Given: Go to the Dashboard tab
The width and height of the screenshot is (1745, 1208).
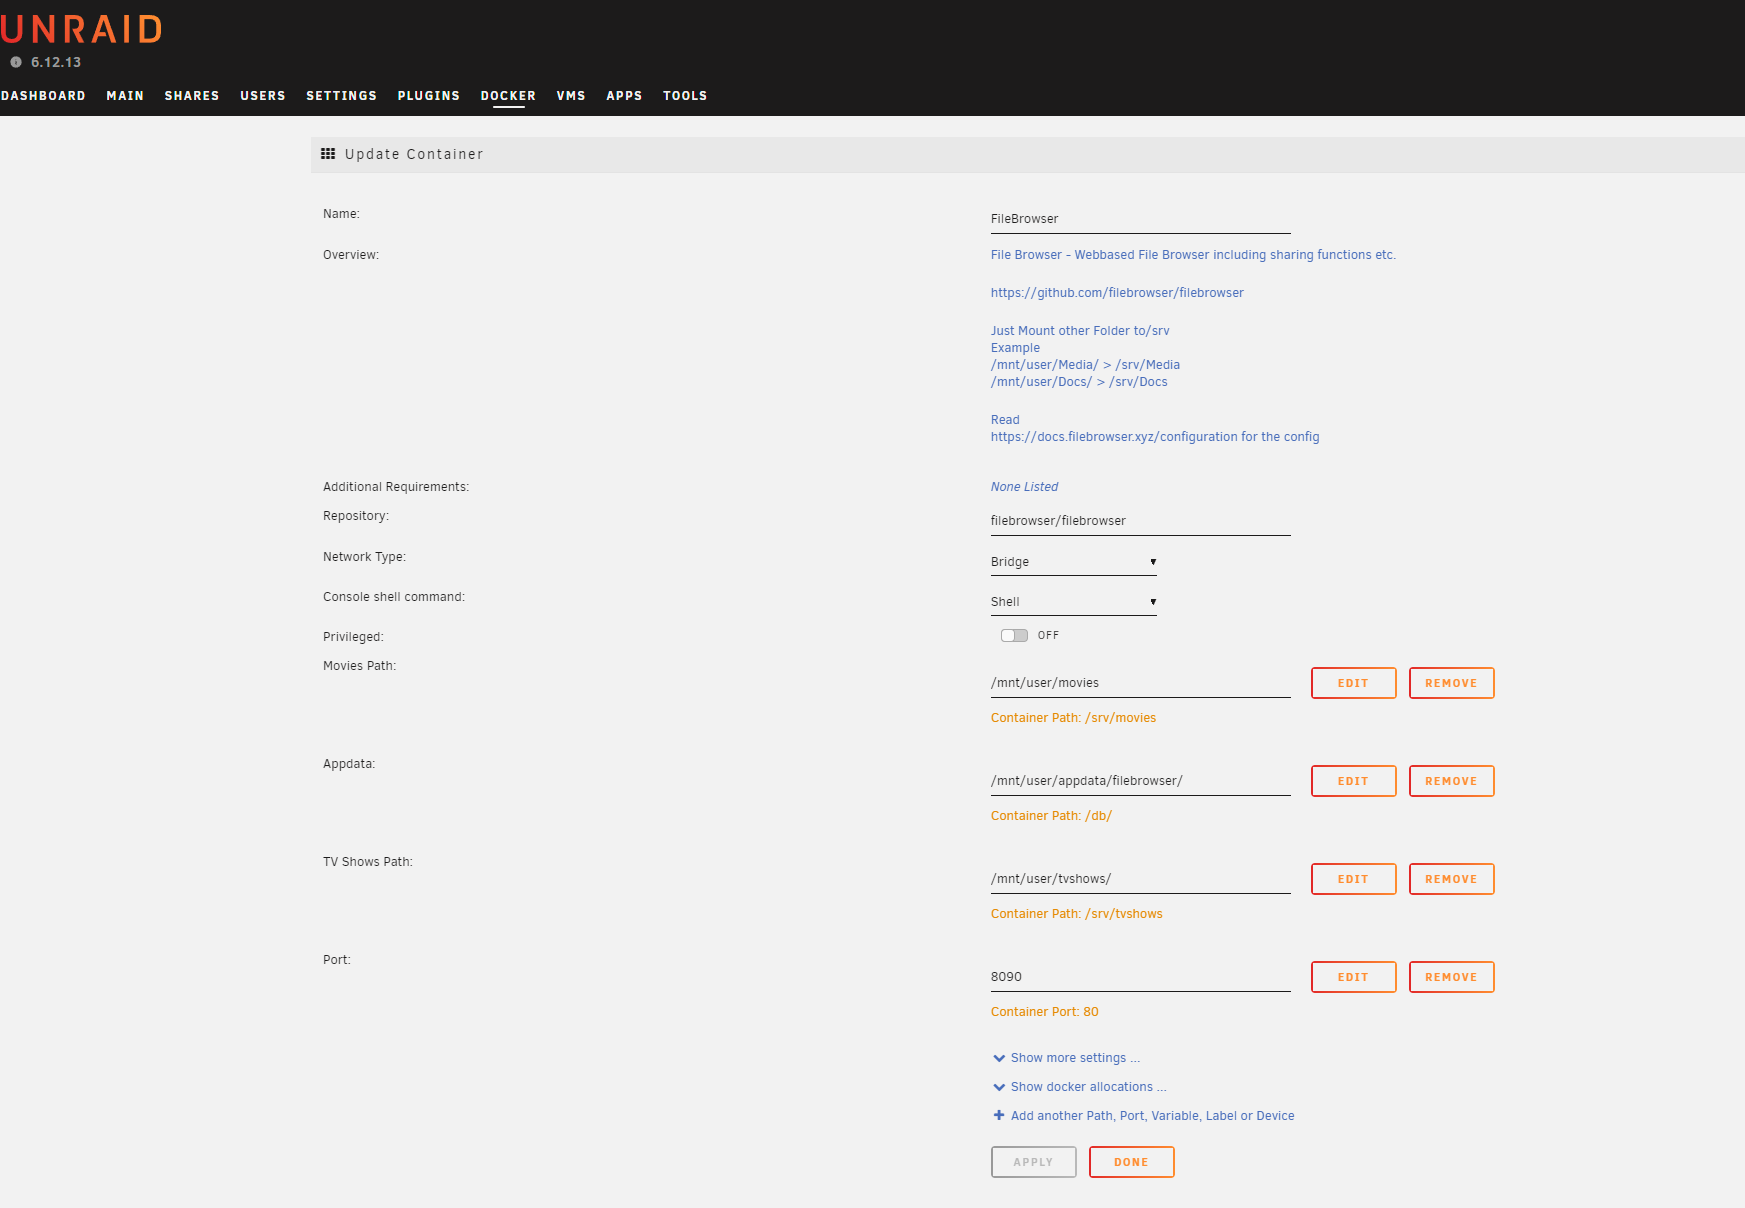Looking at the screenshot, I should [x=43, y=96].
